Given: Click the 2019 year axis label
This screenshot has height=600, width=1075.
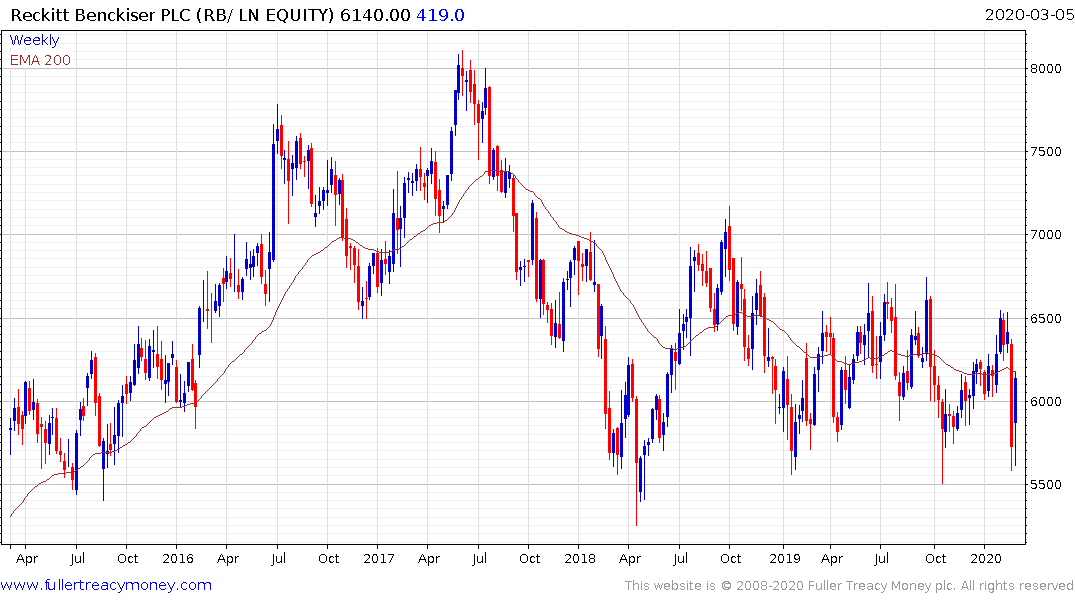Looking at the screenshot, I should coord(785,558).
